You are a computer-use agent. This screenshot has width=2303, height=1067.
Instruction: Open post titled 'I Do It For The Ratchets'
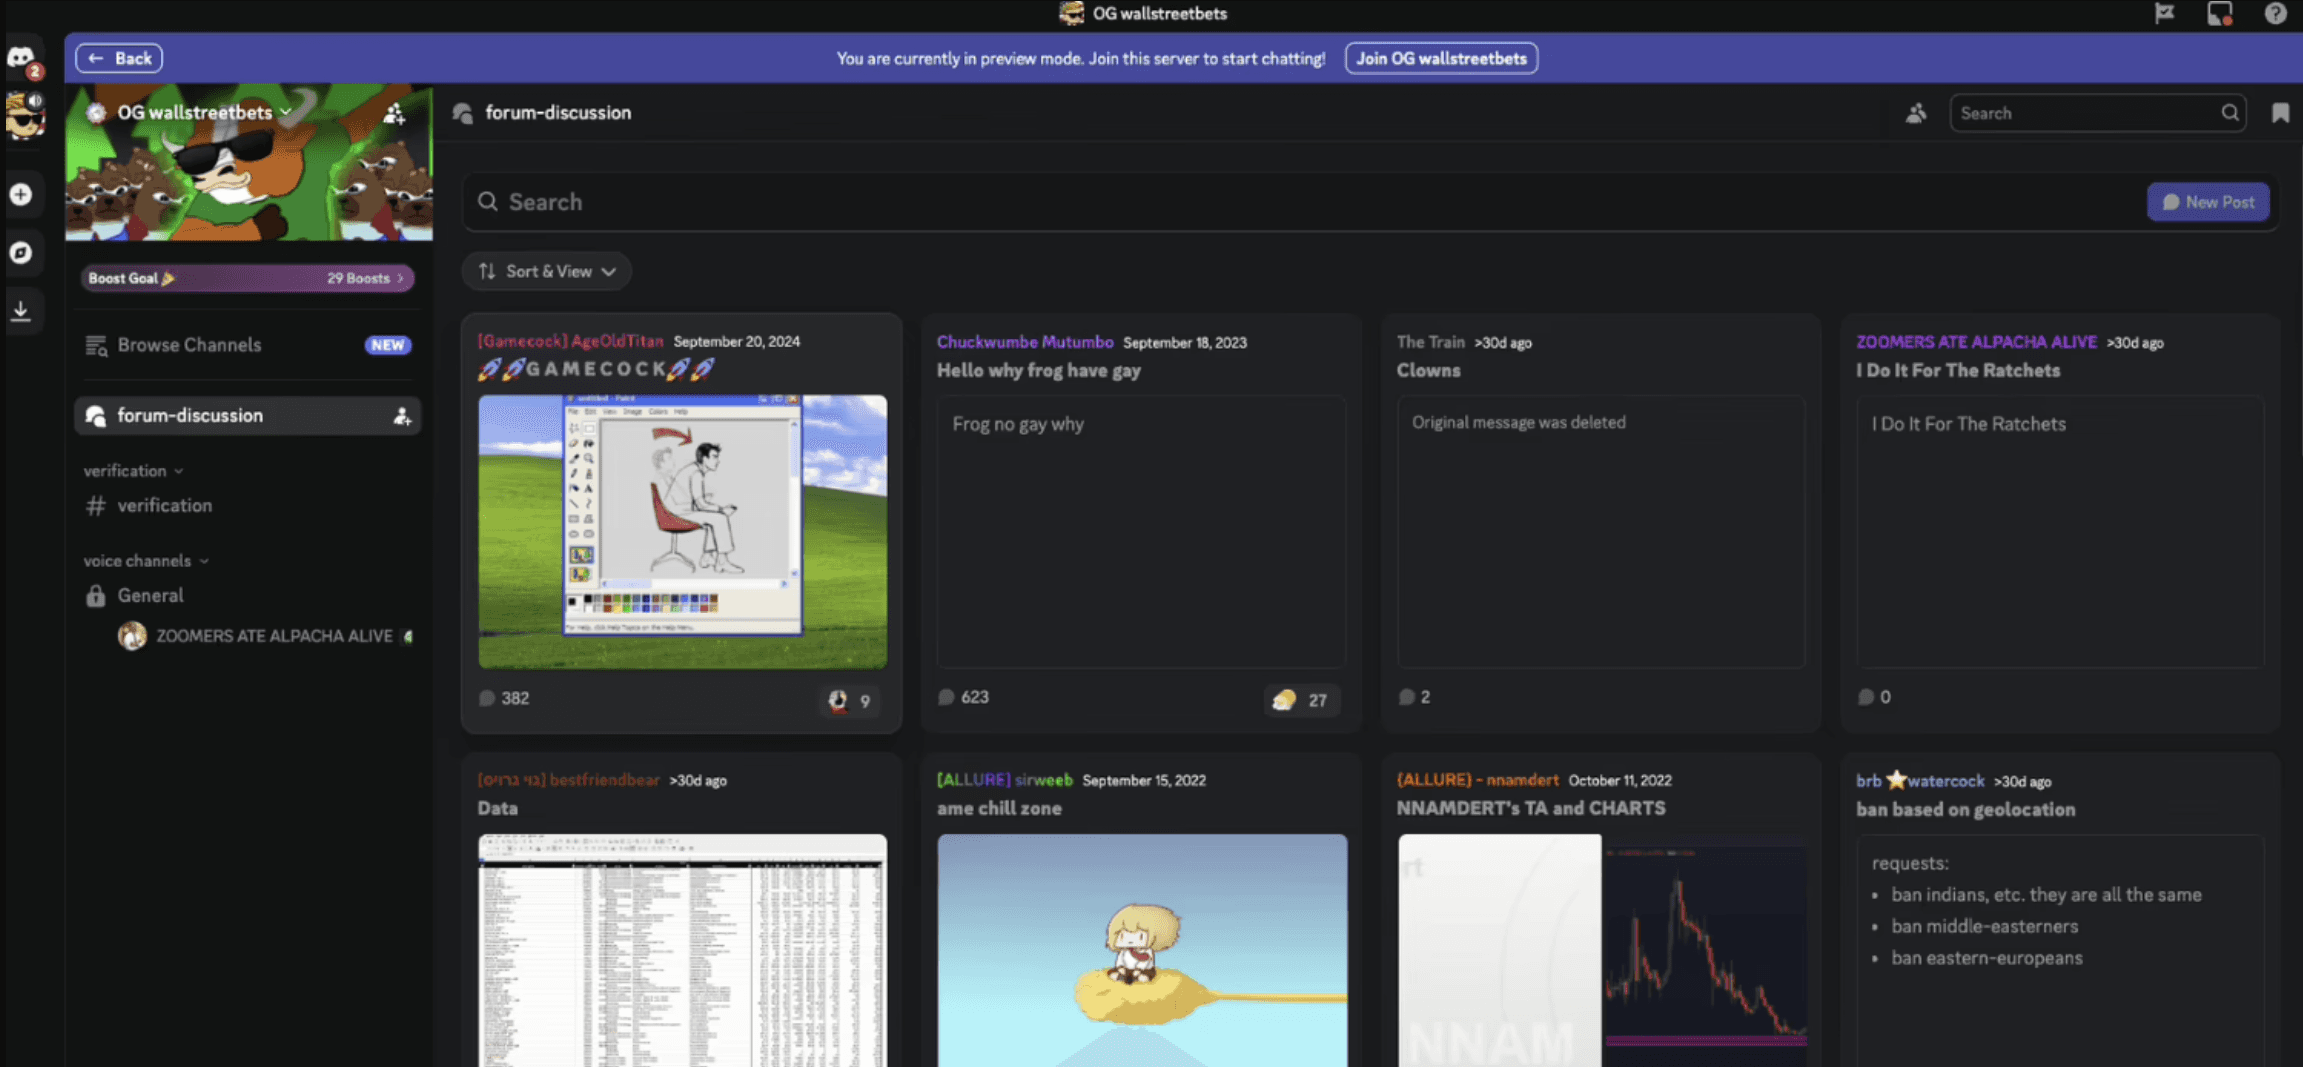click(x=1958, y=370)
